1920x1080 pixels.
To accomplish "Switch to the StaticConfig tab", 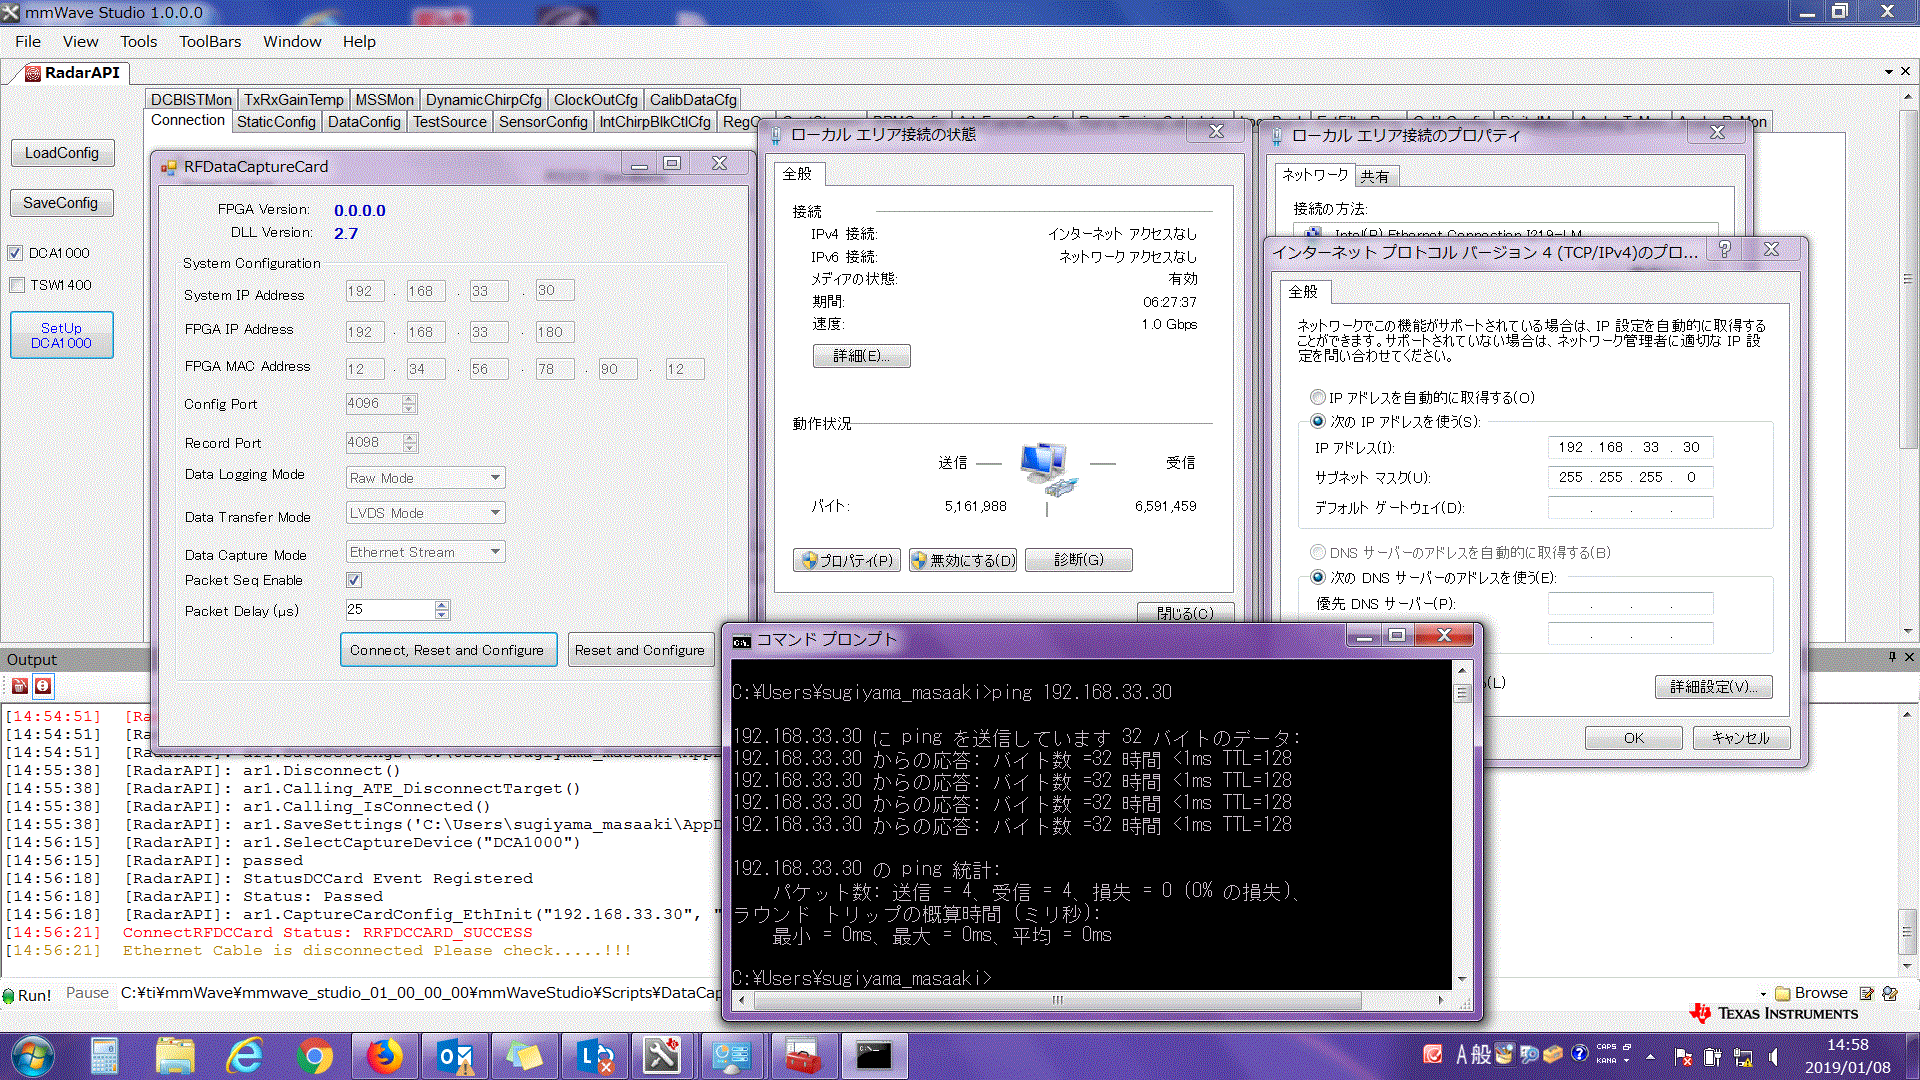I will [x=276, y=122].
